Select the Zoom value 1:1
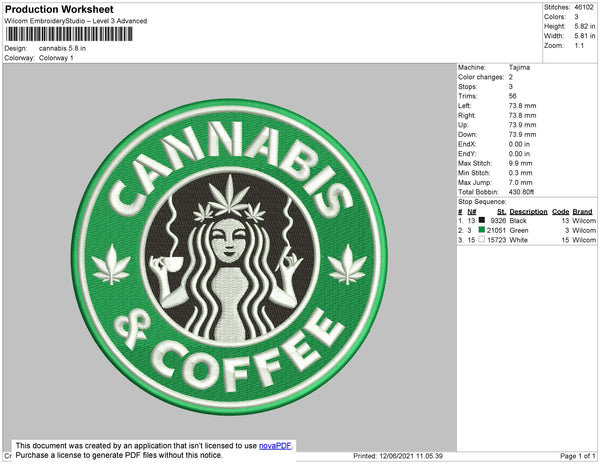The height and width of the screenshot is (464, 600). pos(579,46)
